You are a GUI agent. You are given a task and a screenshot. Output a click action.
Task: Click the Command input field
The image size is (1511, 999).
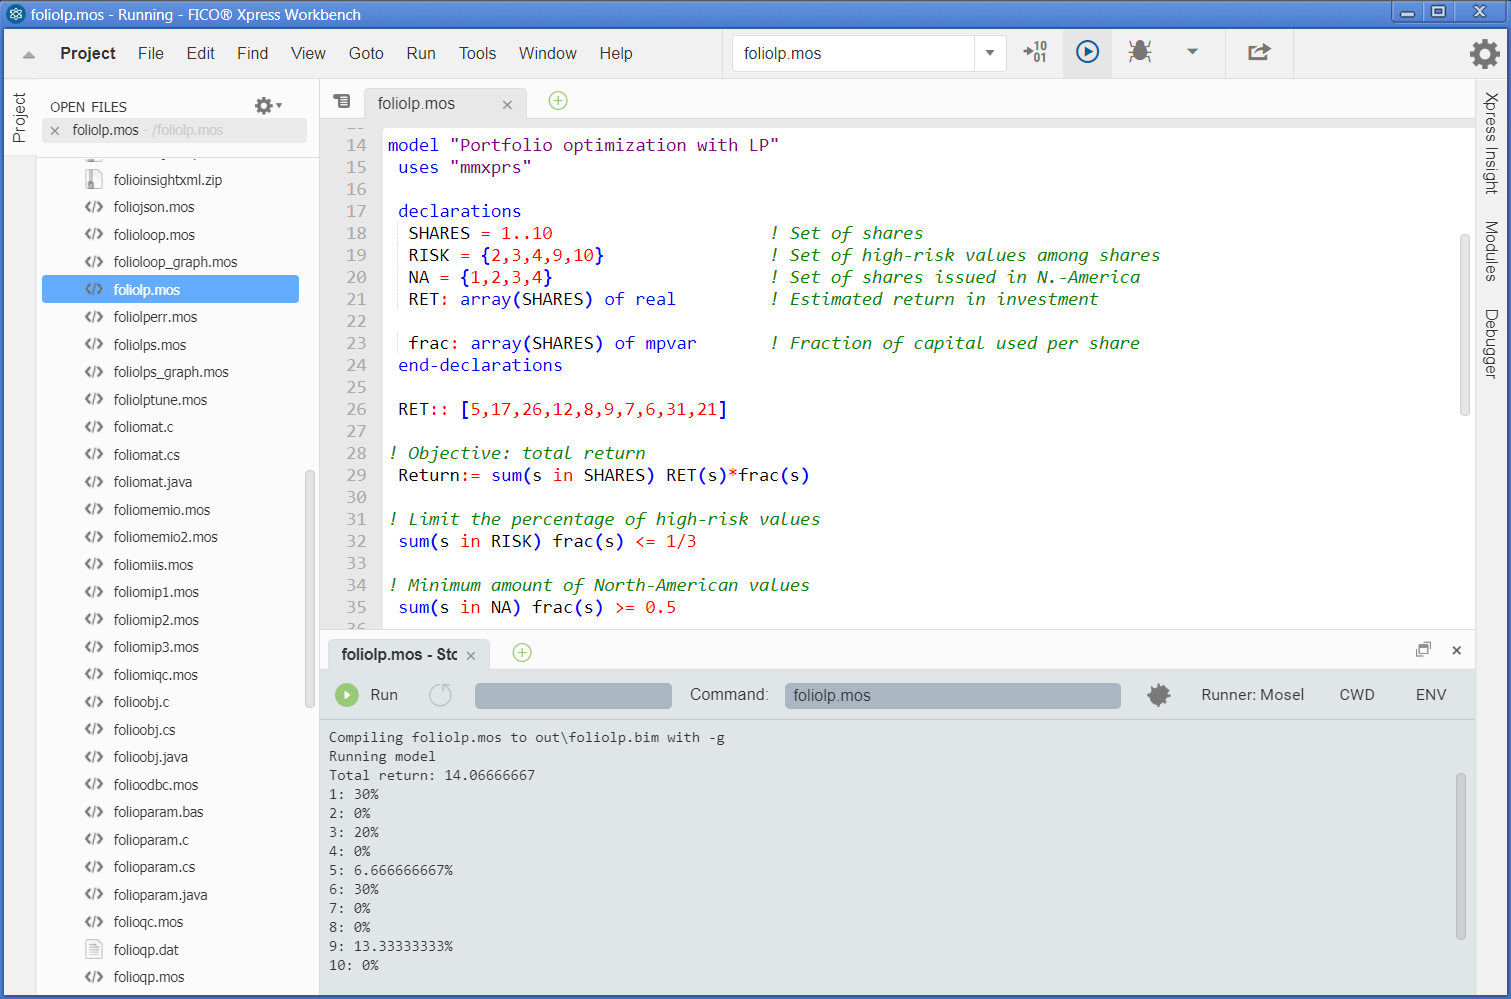(951, 694)
